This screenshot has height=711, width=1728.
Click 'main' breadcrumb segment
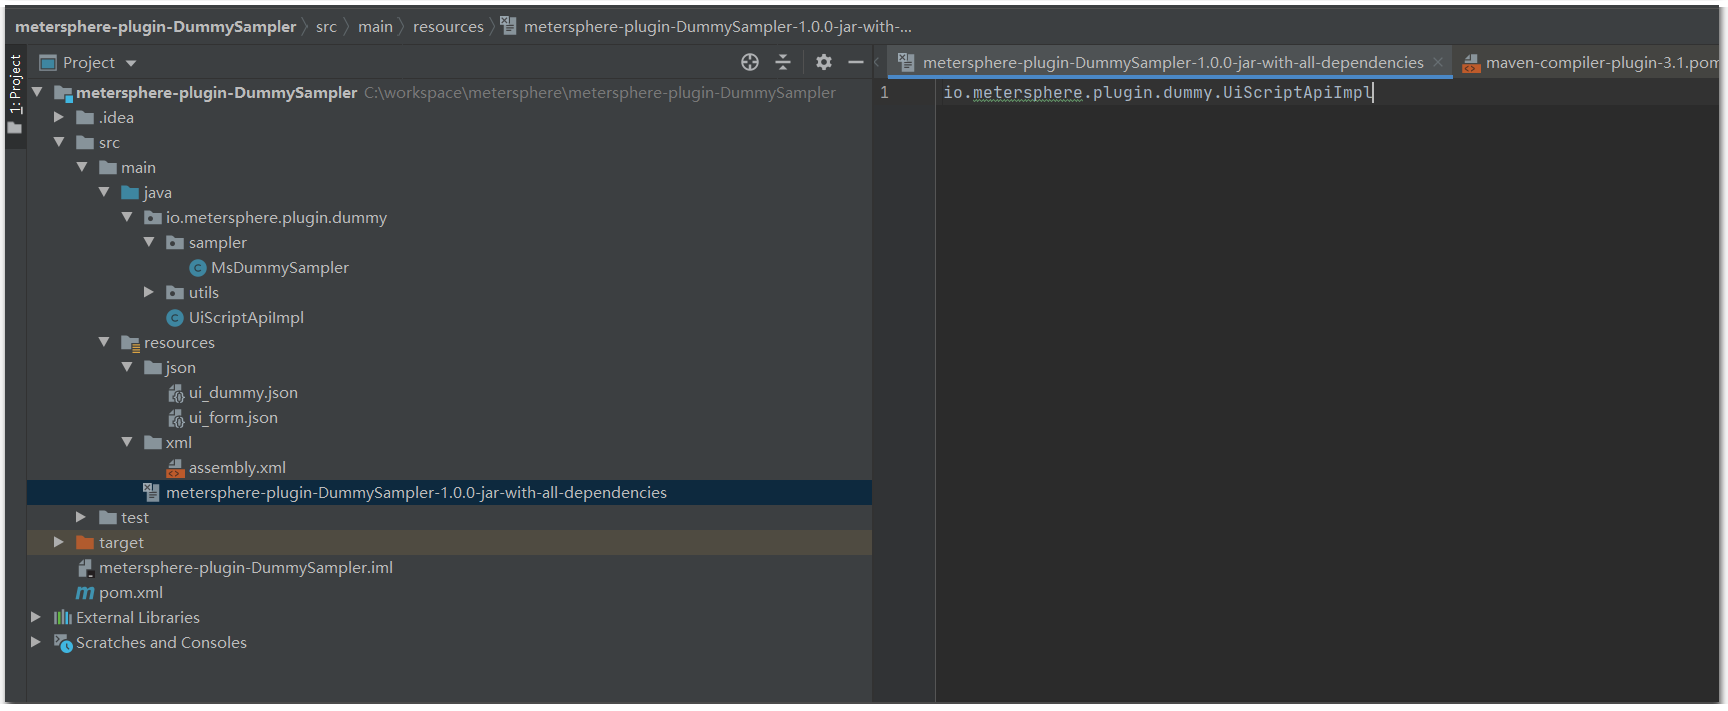[x=375, y=27]
